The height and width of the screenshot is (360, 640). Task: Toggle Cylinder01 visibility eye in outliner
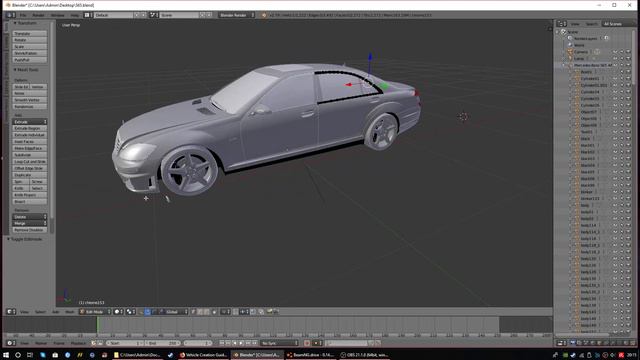615,78
